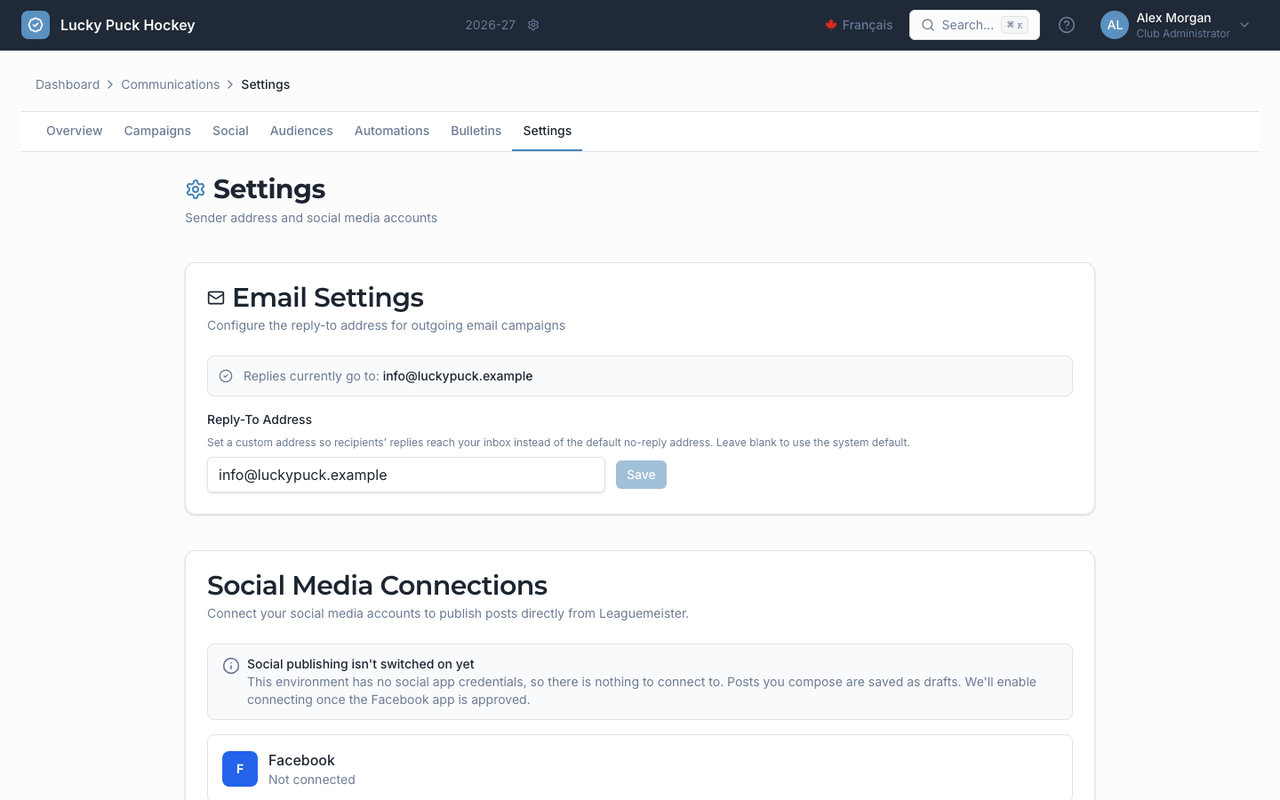Image resolution: width=1280 pixels, height=800 pixels.
Task: Switch language to Français
Action: 859,25
